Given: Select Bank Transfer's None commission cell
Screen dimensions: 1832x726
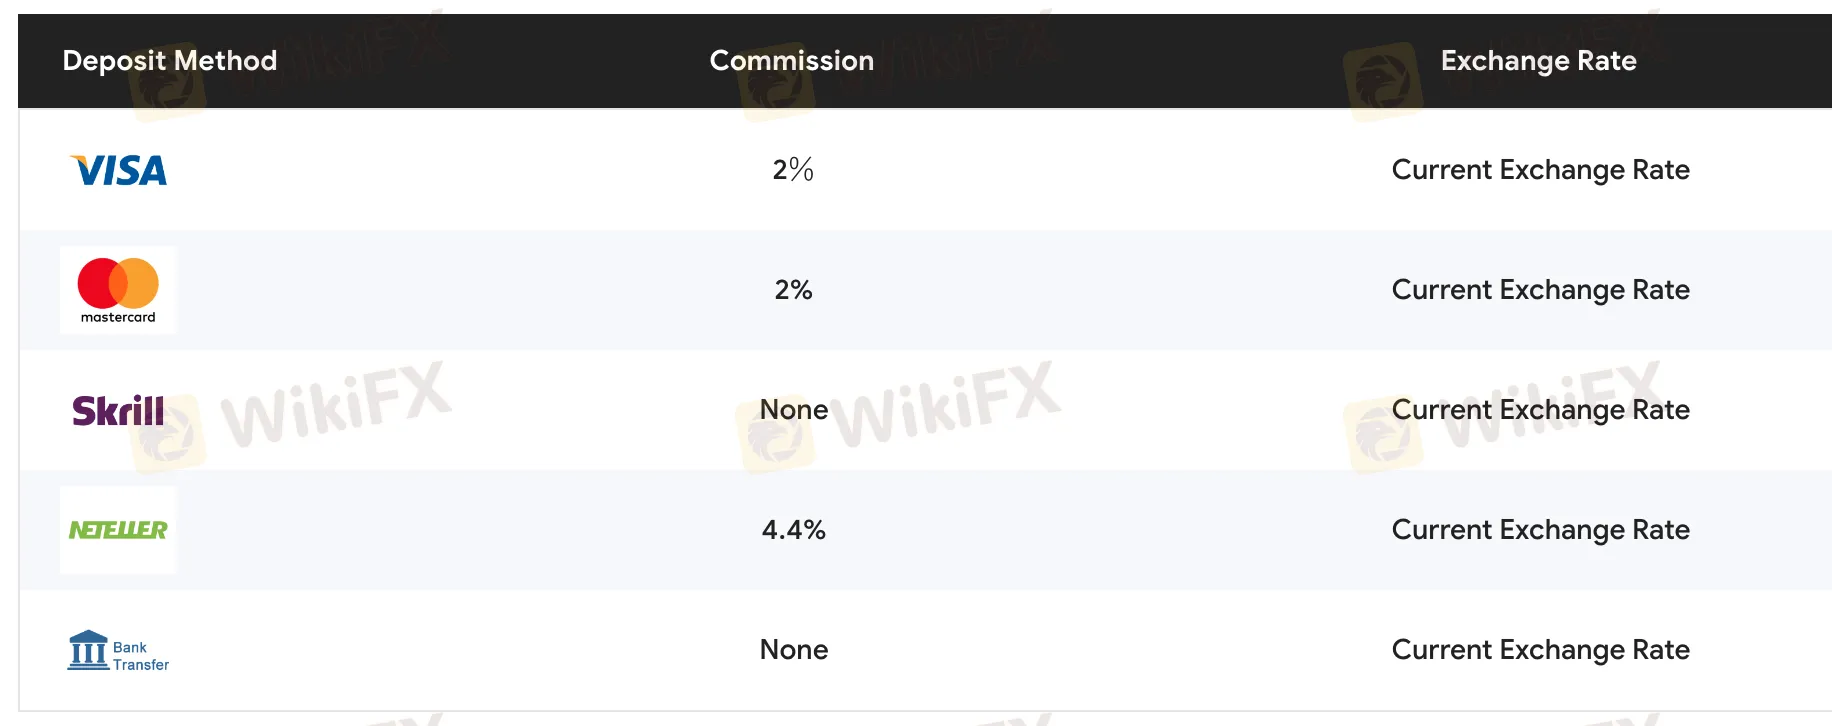Looking at the screenshot, I should point(793,650).
